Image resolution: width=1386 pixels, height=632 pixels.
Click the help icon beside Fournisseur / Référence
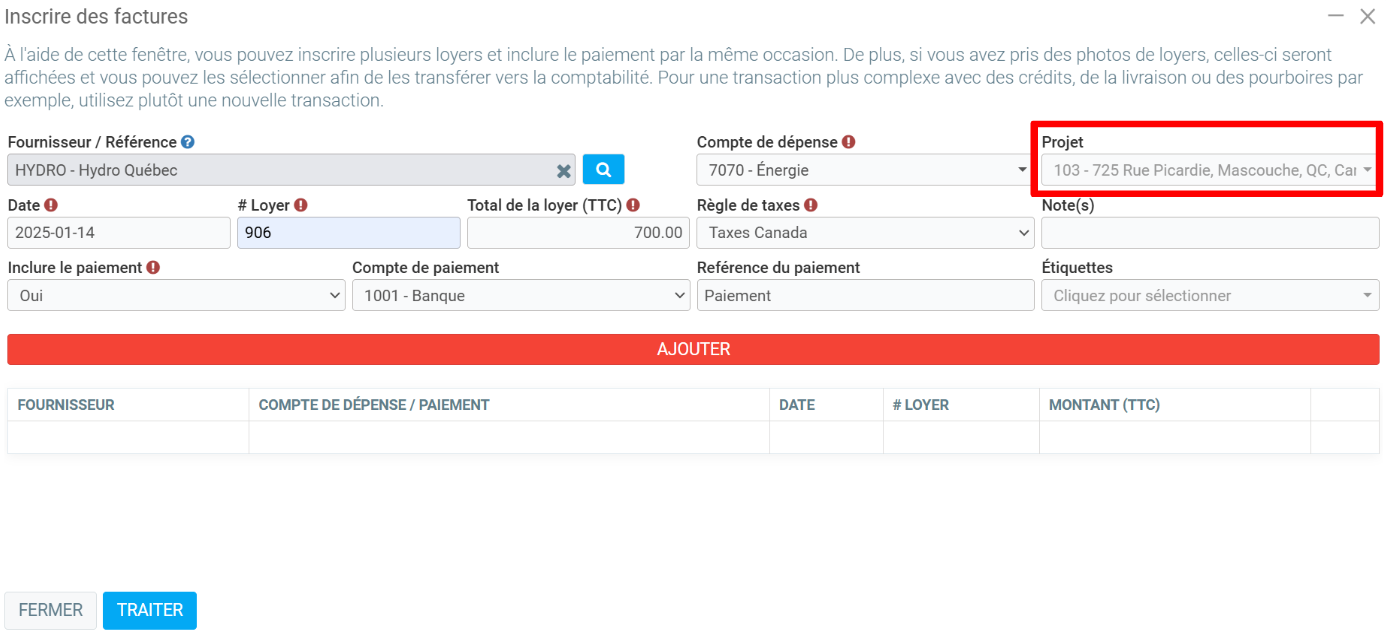click(x=188, y=143)
